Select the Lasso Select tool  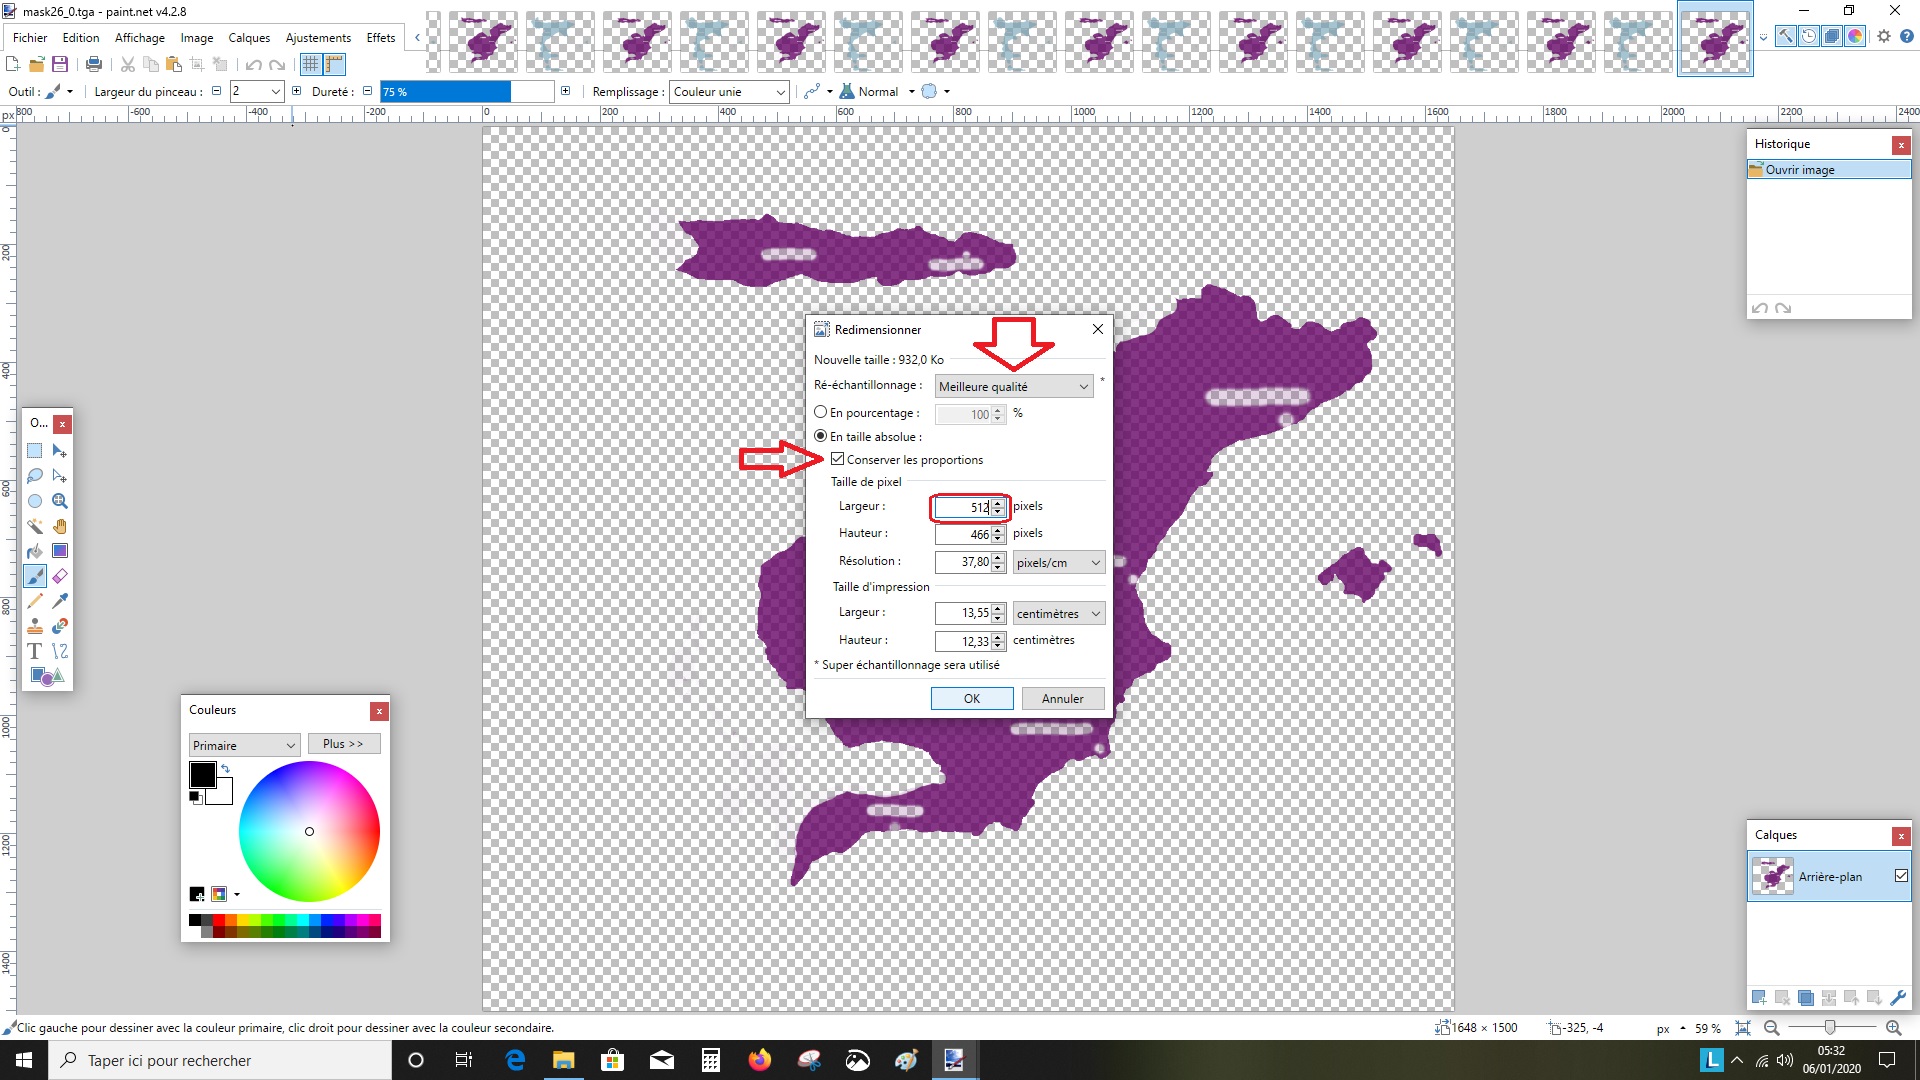[x=34, y=476]
